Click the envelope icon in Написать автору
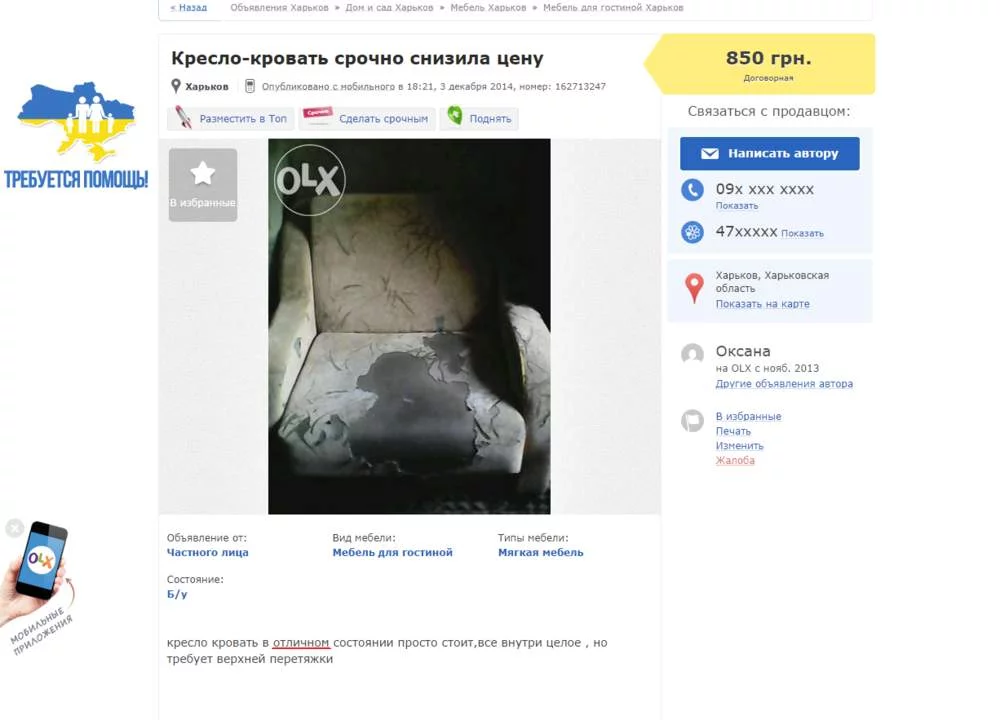The height and width of the screenshot is (720, 1000). 710,154
